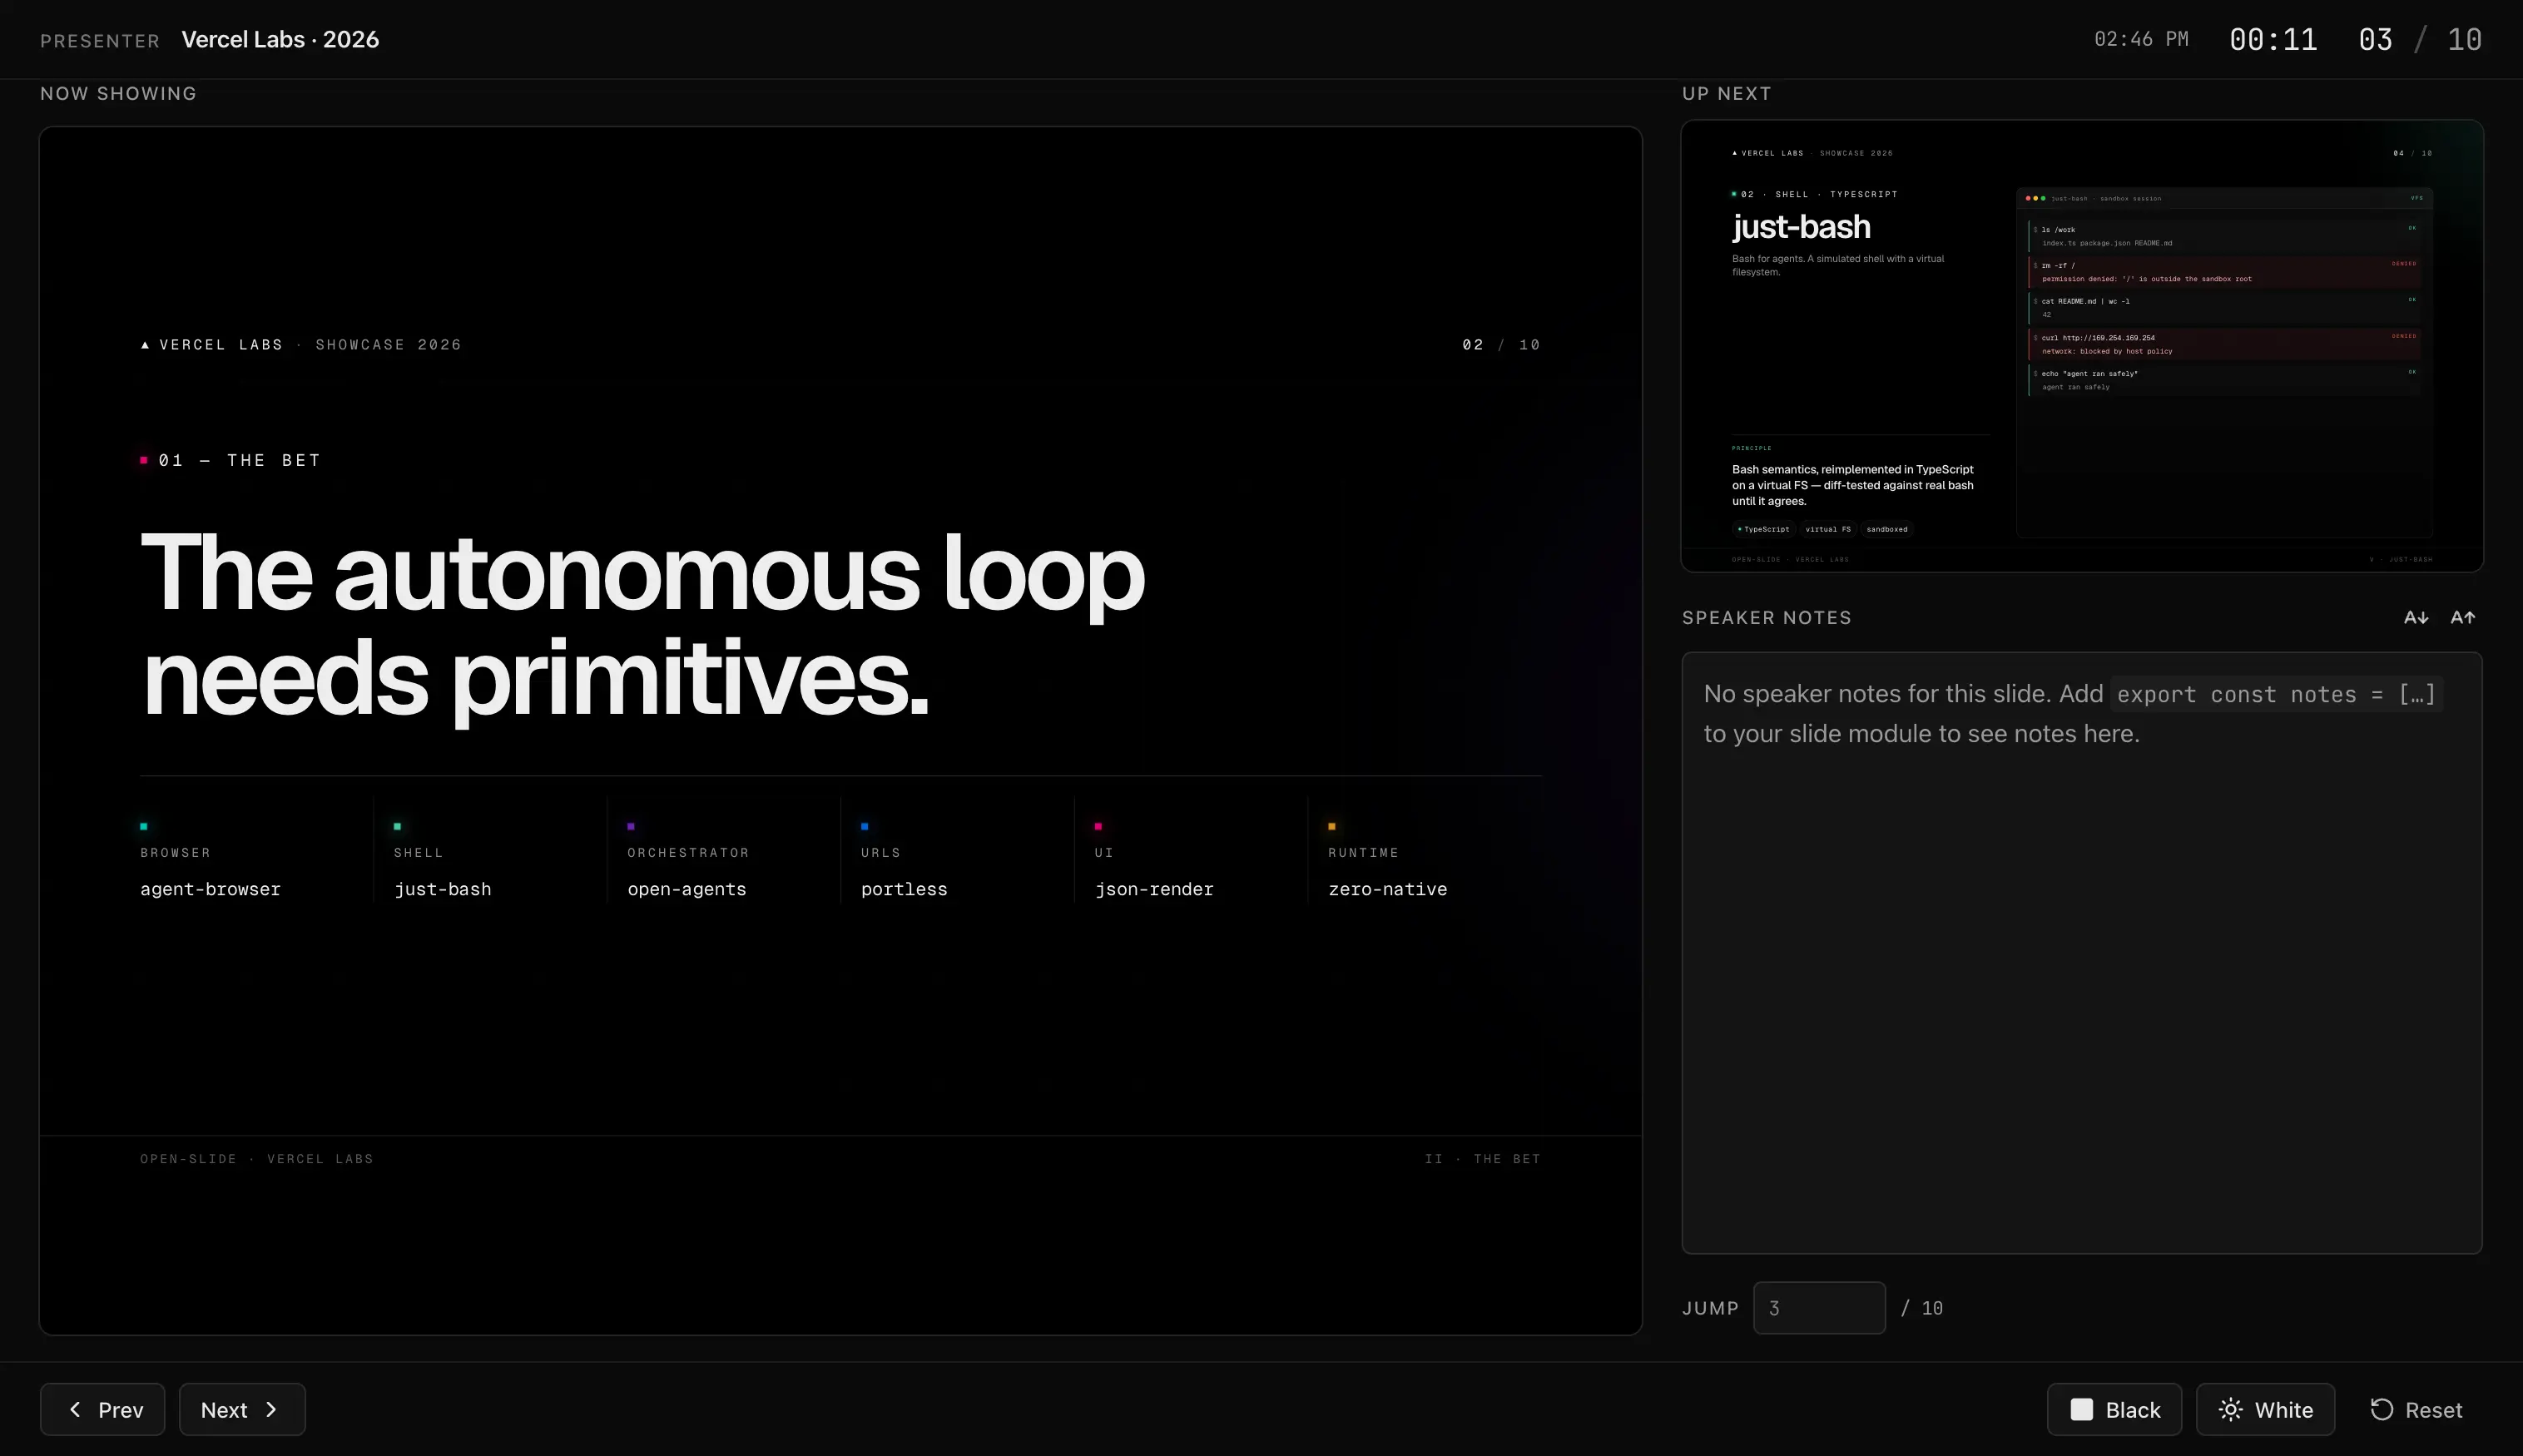Select the square icon on Black button
The height and width of the screenshot is (1456, 2523).
tap(2081, 1409)
